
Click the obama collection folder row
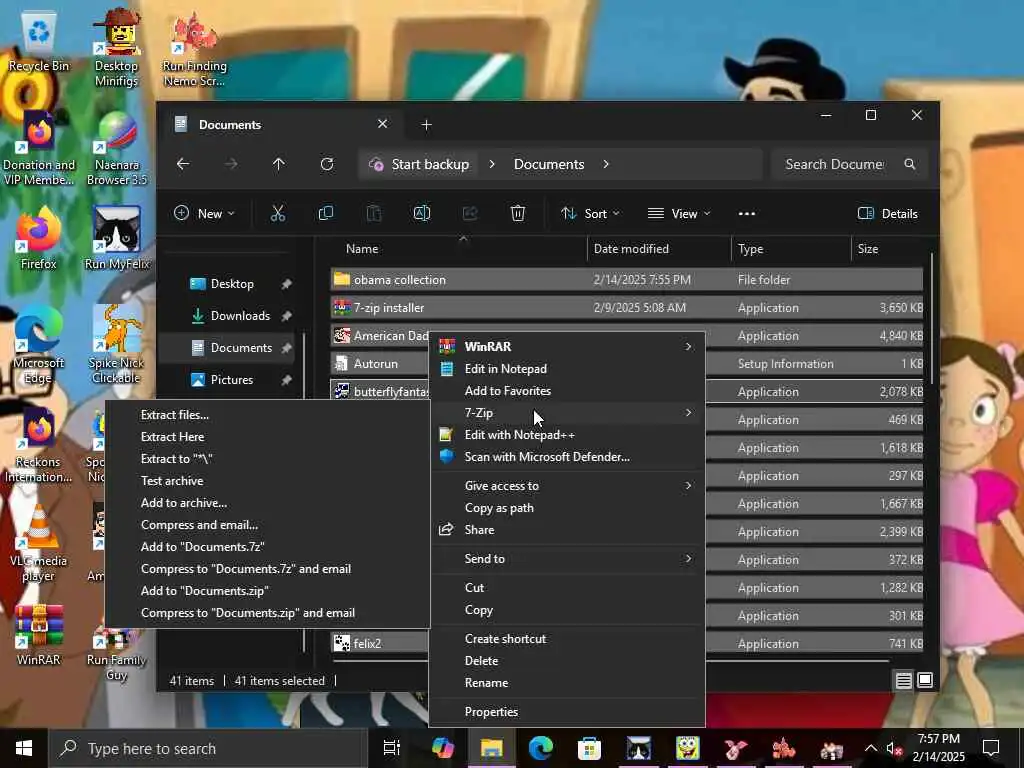[x=627, y=280]
